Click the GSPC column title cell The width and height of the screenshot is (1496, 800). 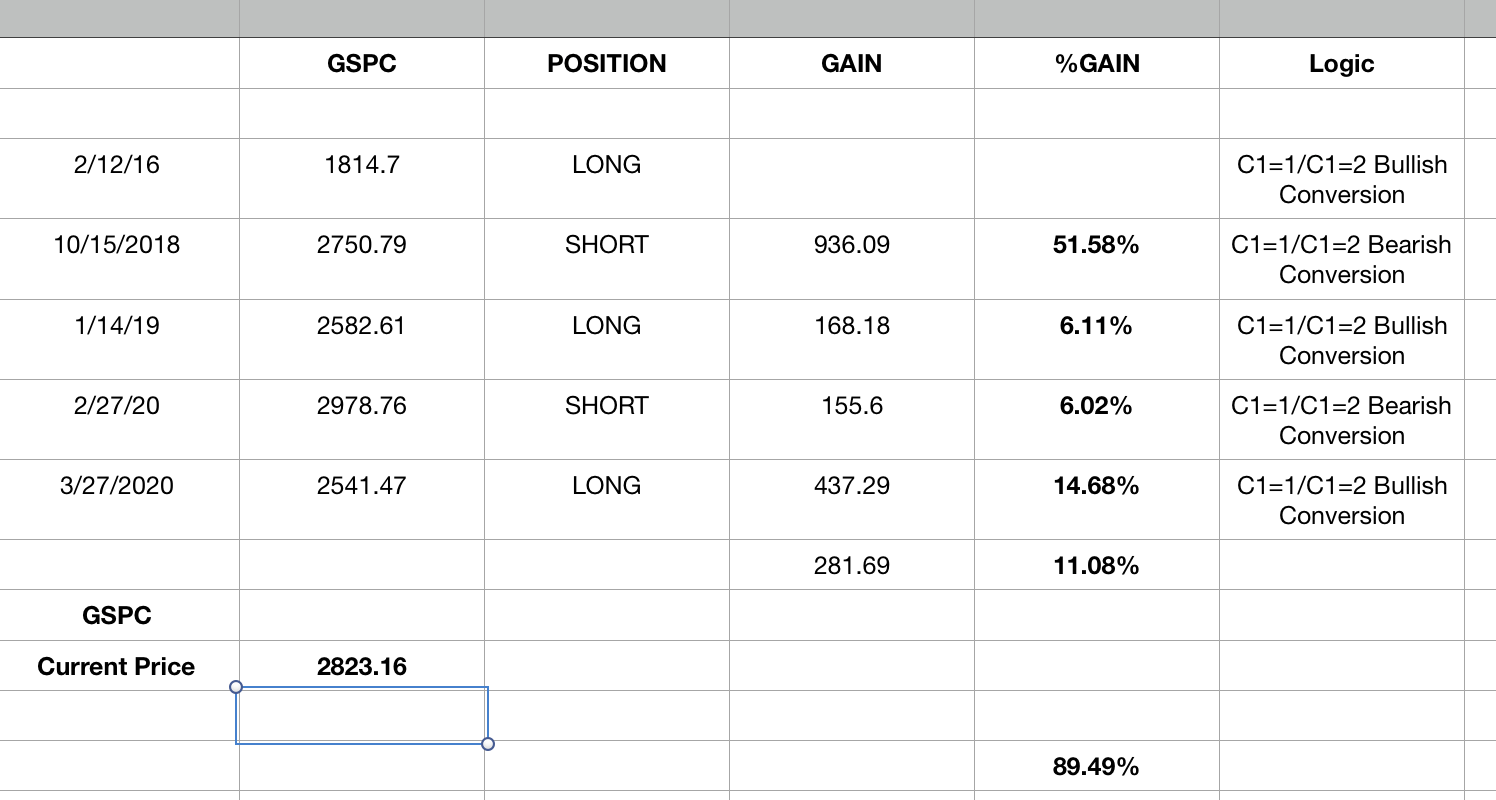(x=361, y=64)
